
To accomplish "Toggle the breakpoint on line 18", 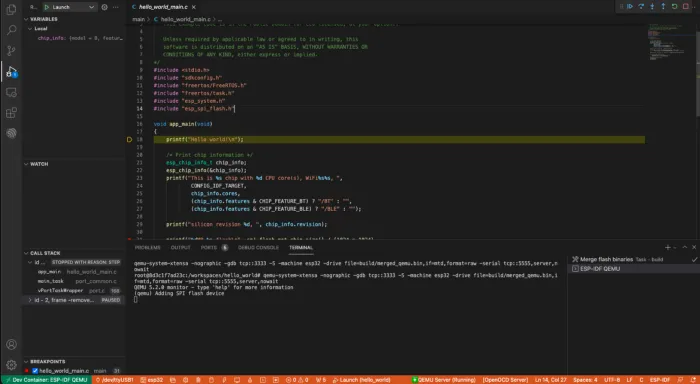I will coord(129,139).
